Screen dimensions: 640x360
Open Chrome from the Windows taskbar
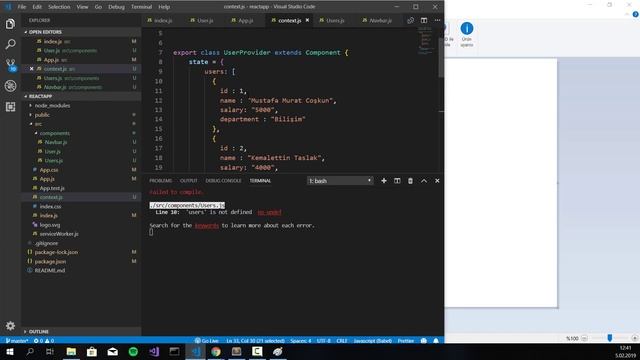pyautogui.click(x=216, y=351)
